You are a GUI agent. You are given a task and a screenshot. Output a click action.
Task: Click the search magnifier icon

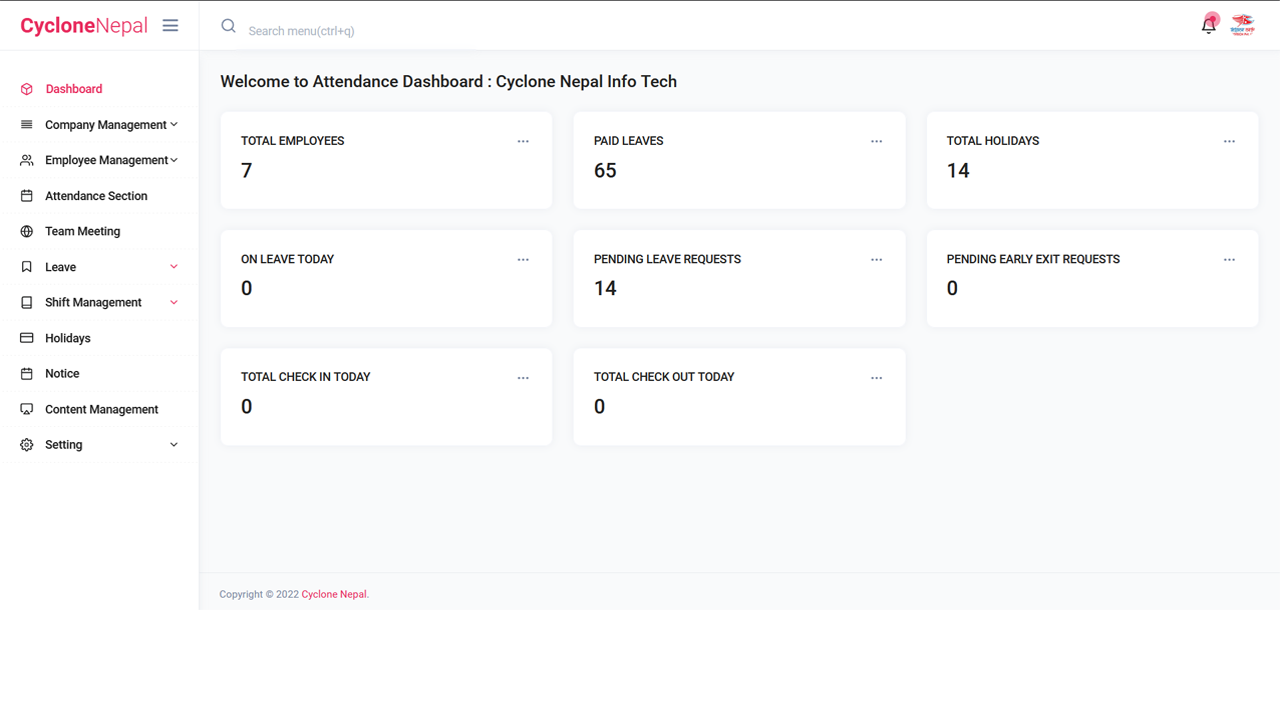pos(228,26)
